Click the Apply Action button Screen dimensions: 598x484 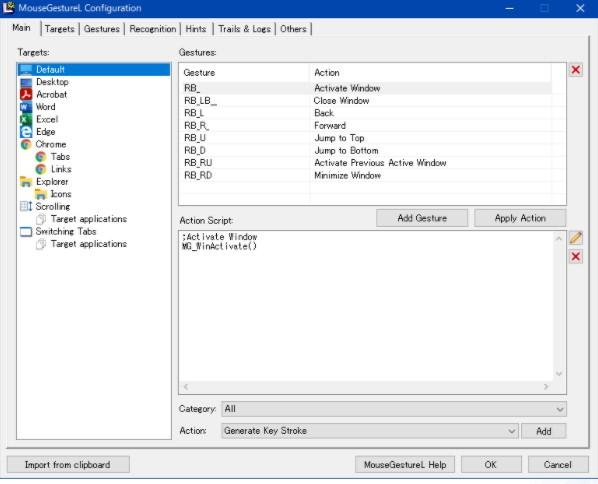pyautogui.click(x=520, y=218)
